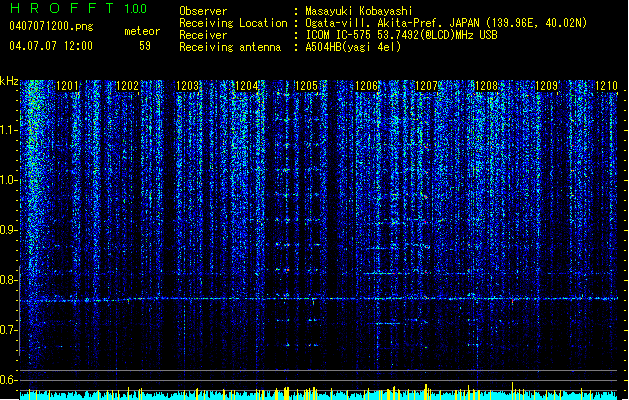Click the 1203 time marker
This screenshot has width=629, height=400.
[x=187, y=86]
